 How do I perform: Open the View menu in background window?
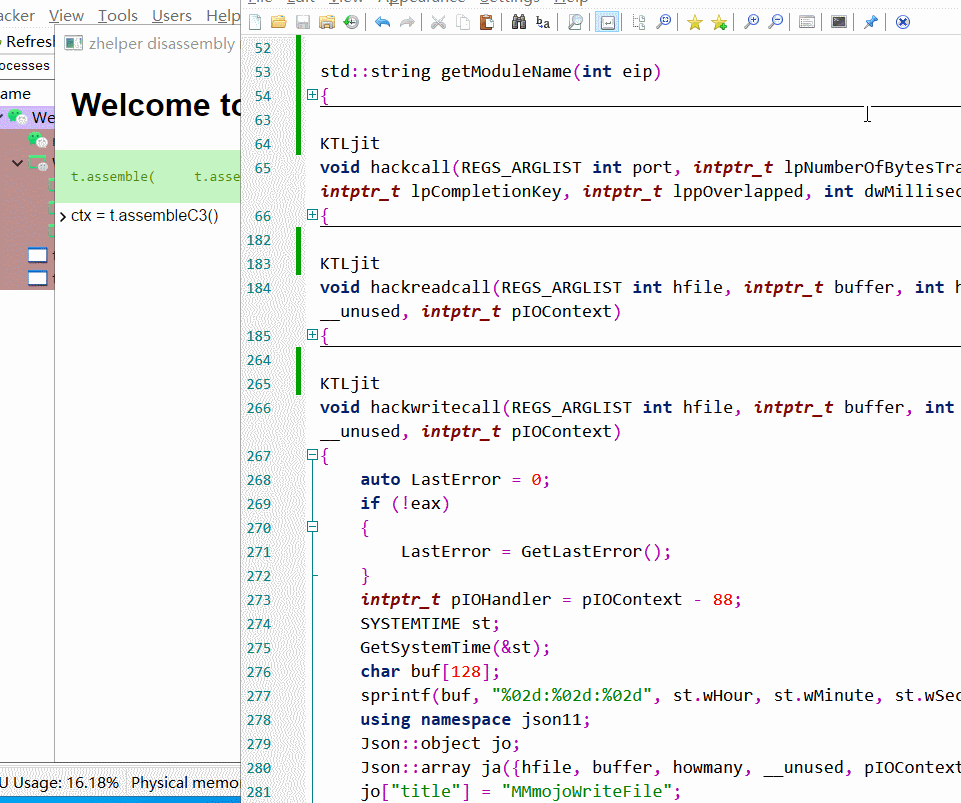[x=66, y=15]
